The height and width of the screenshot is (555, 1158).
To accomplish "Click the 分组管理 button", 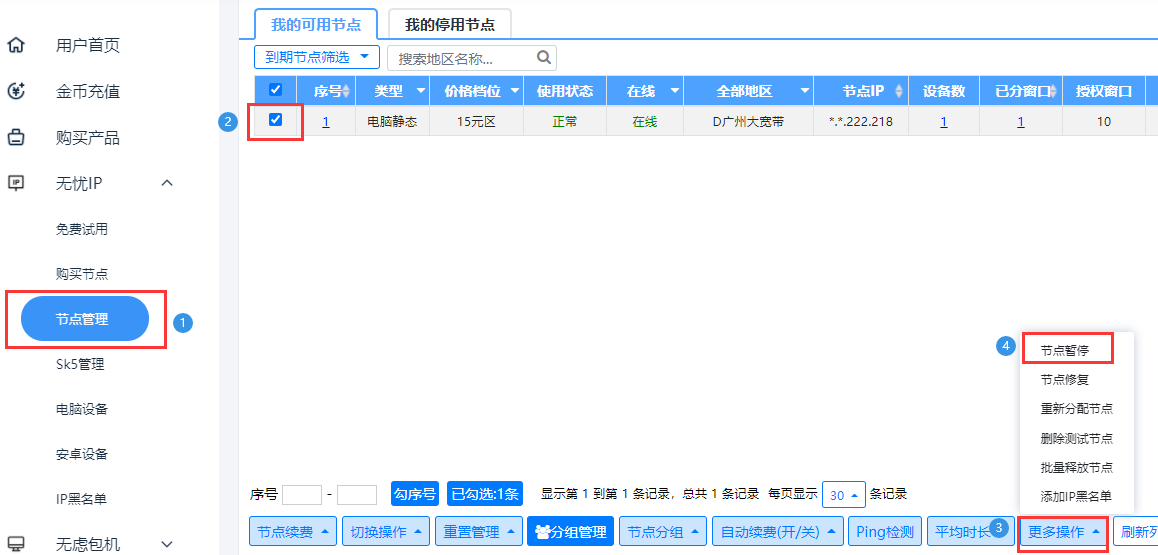I will pos(570,532).
